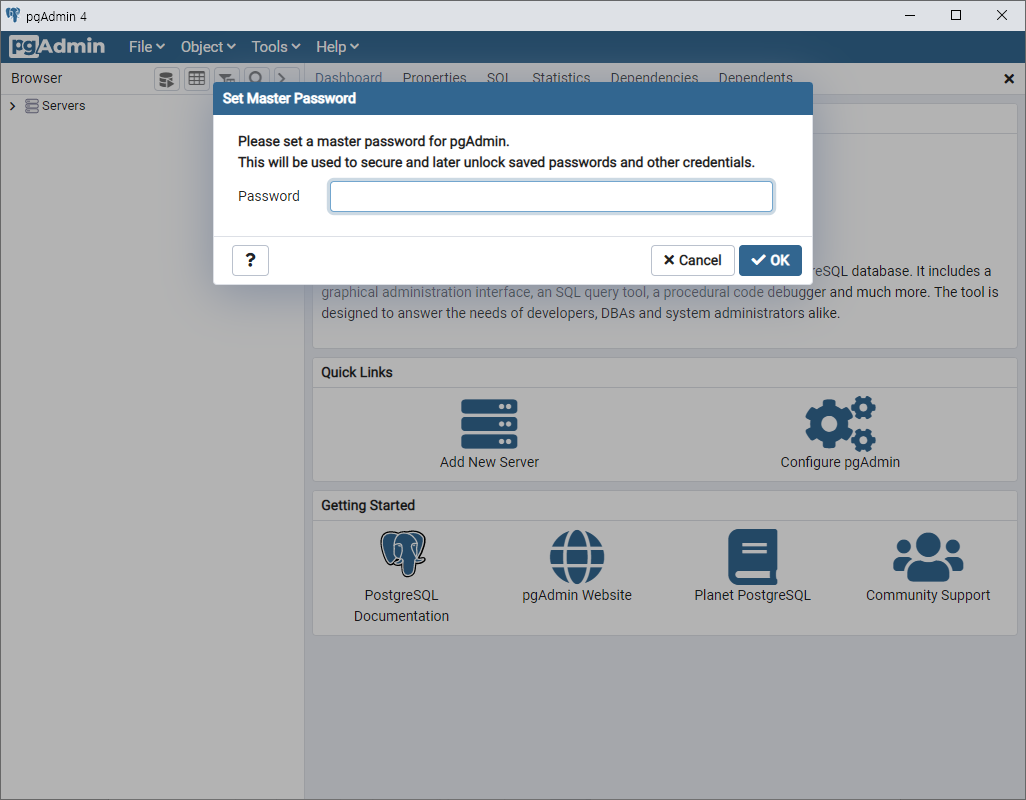Viewport: 1026px width, 800px height.
Task: Open the Object menu
Action: click(208, 46)
